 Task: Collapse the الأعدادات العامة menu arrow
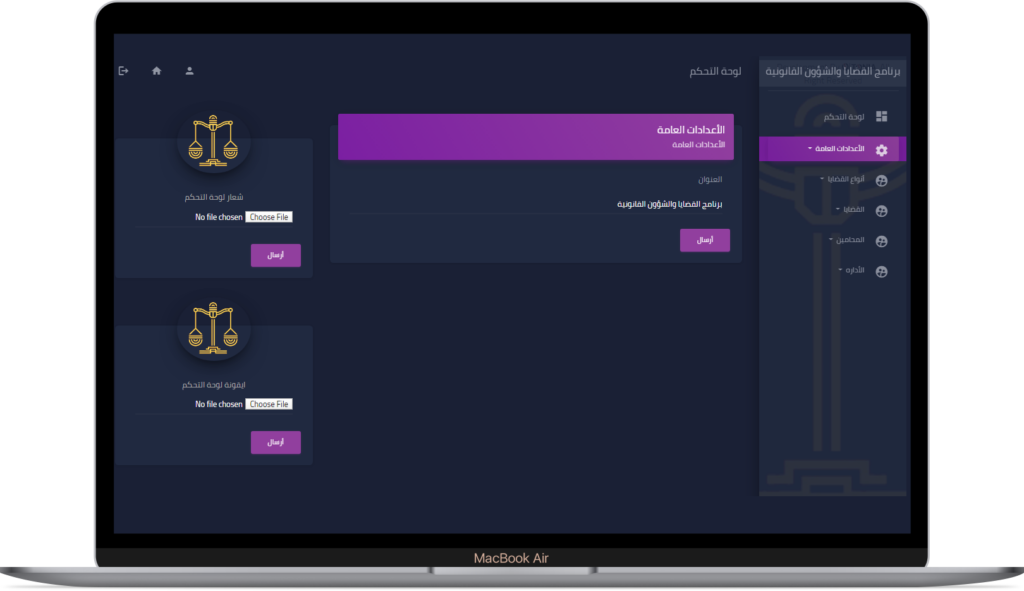[x=810, y=149]
